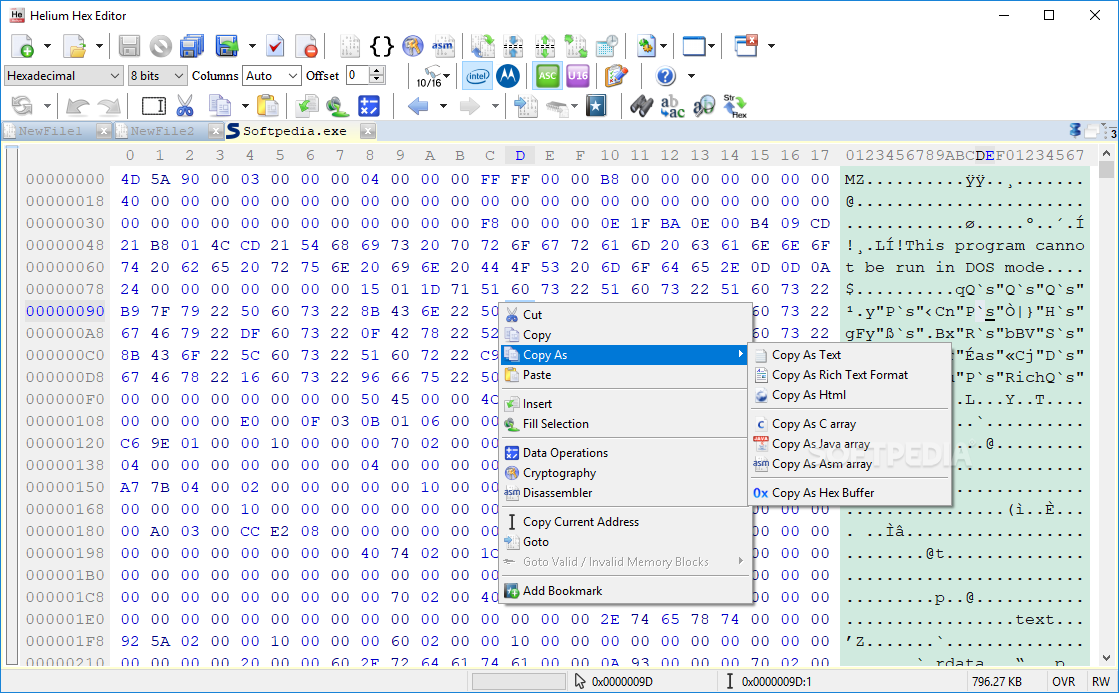Expand the Back navigation history arrow

click(x=443, y=106)
